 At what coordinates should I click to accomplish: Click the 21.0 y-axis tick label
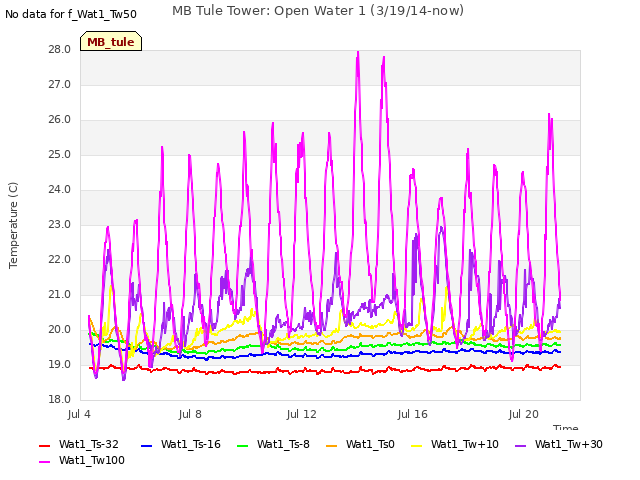pyautogui.click(x=60, y=295)
